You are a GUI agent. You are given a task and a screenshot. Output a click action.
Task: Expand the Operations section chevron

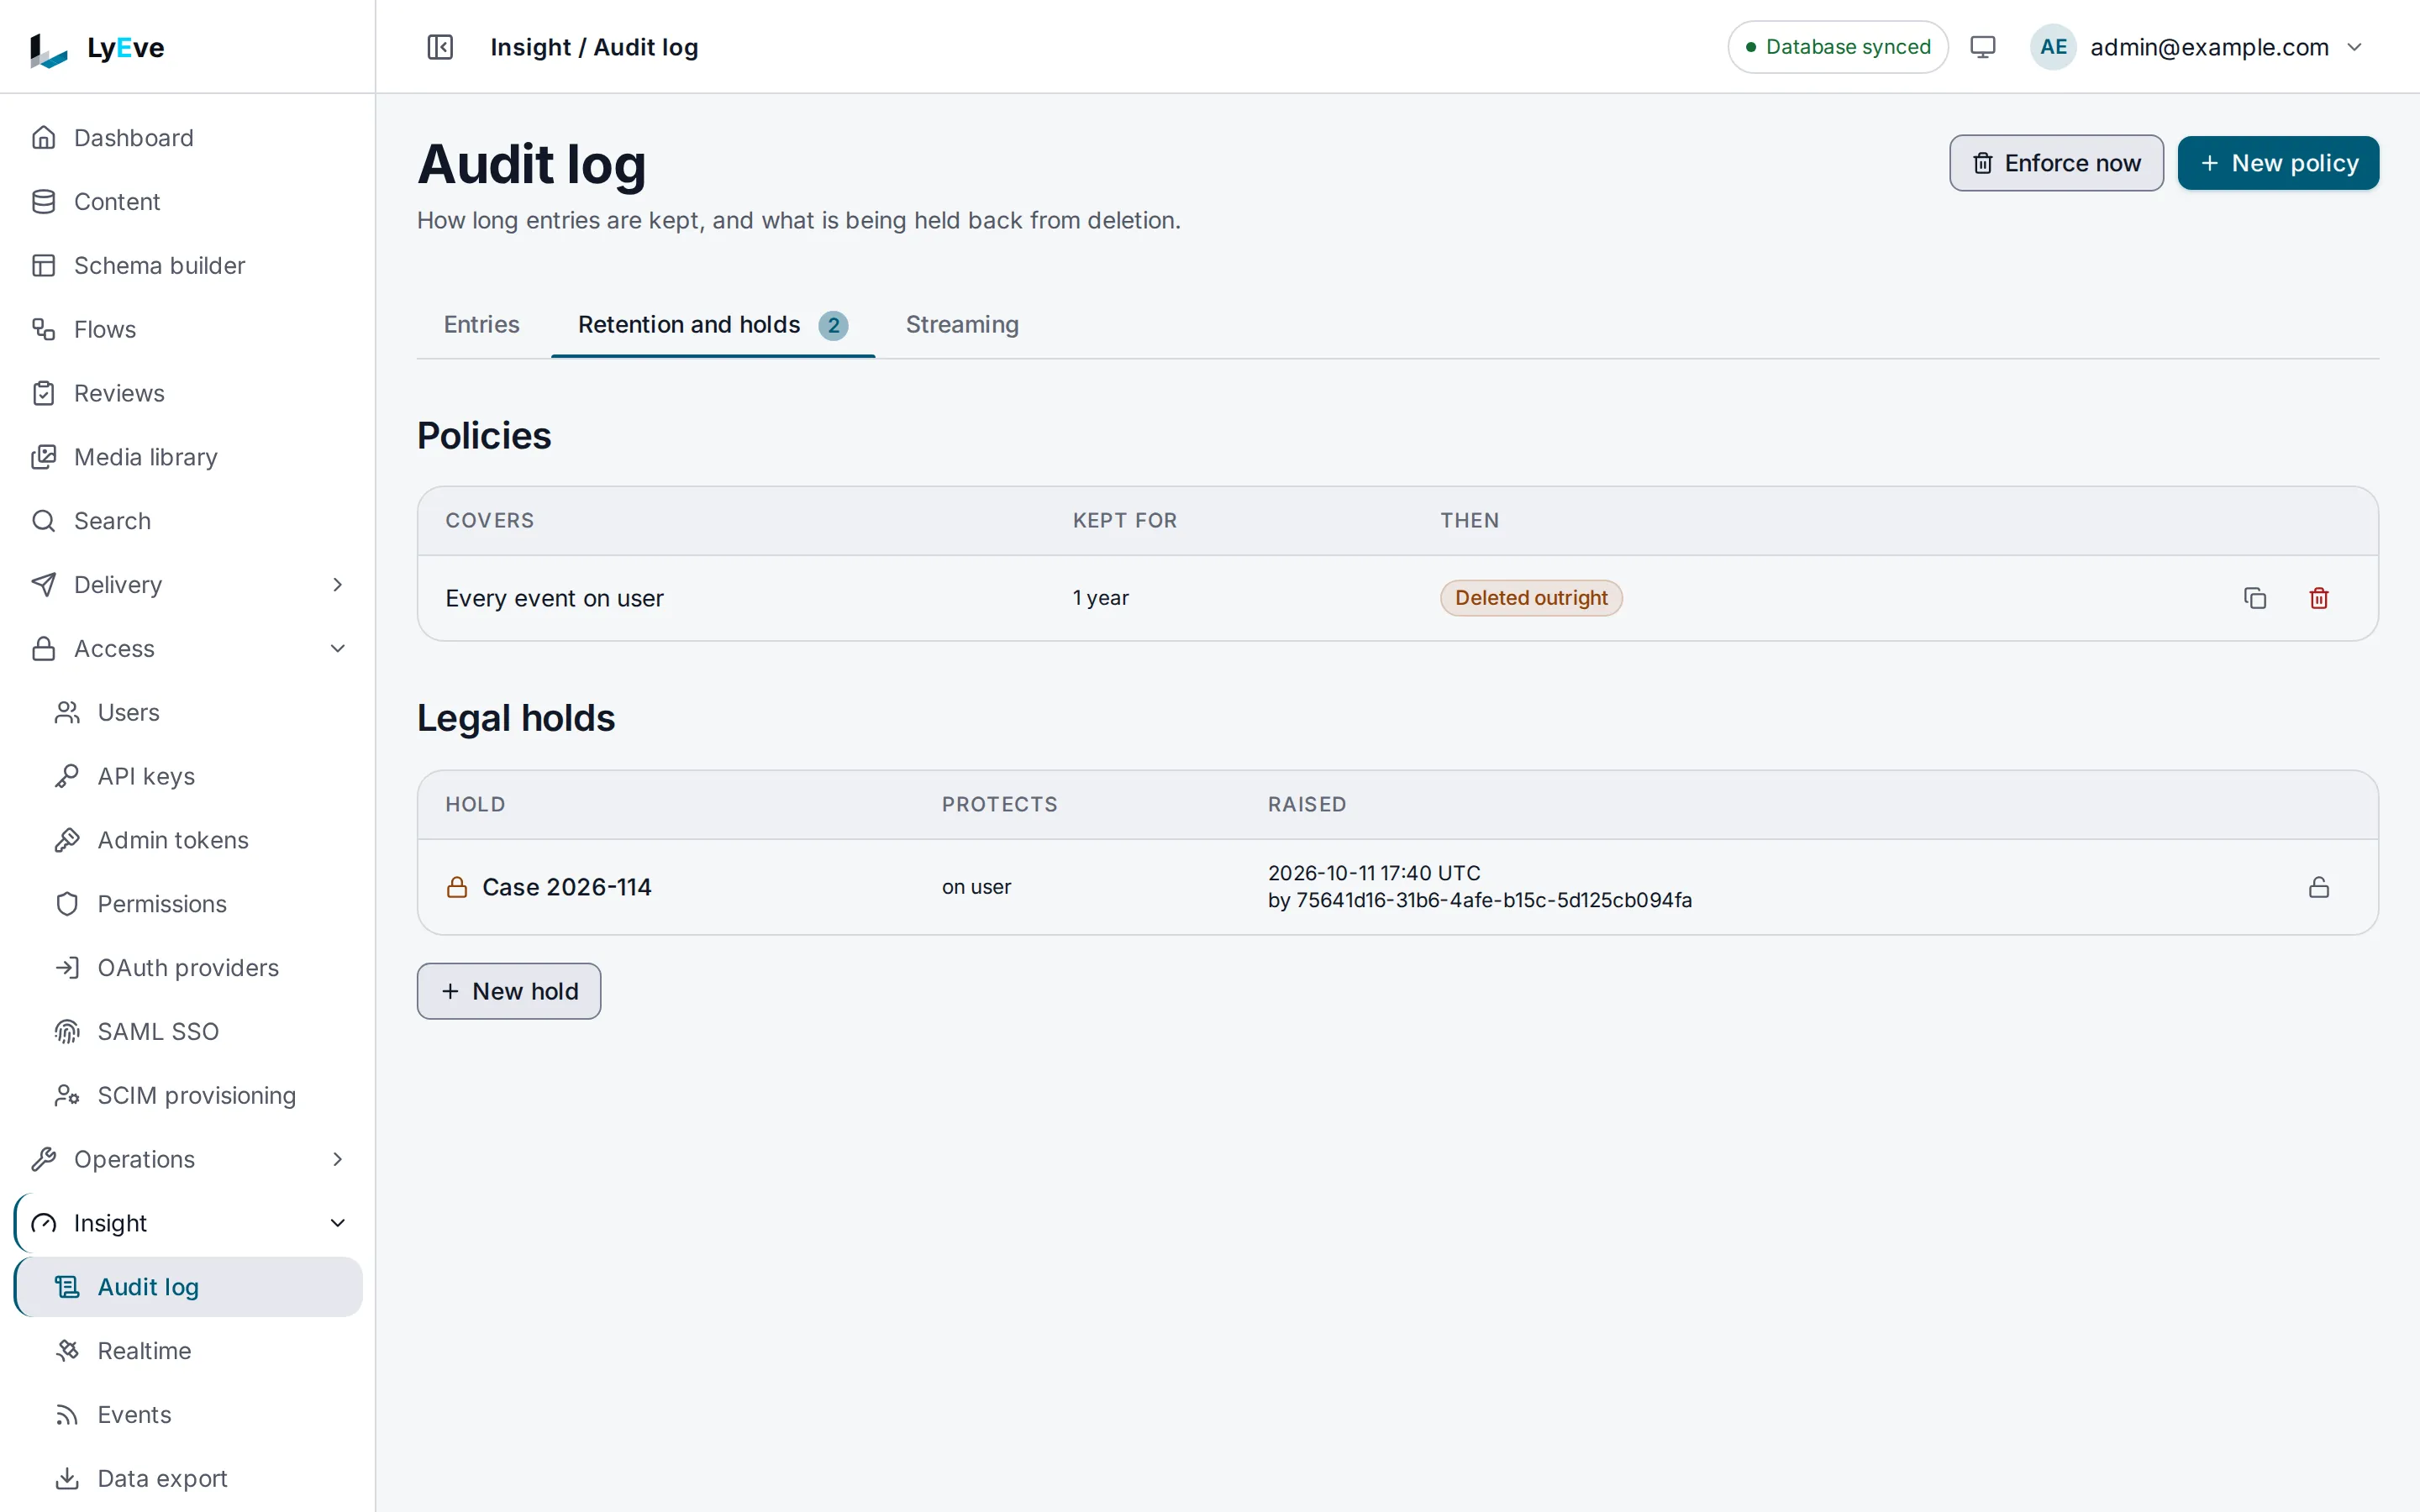tap(338, 1159)
